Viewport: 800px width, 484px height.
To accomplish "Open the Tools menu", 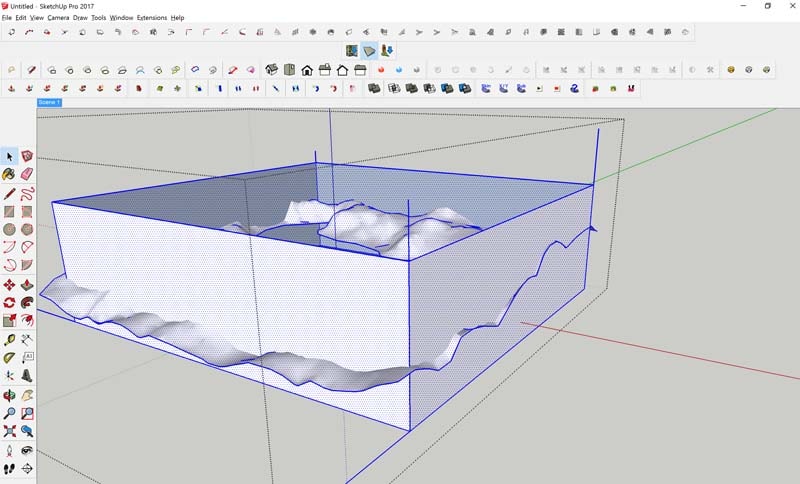I will click(98, 18).
